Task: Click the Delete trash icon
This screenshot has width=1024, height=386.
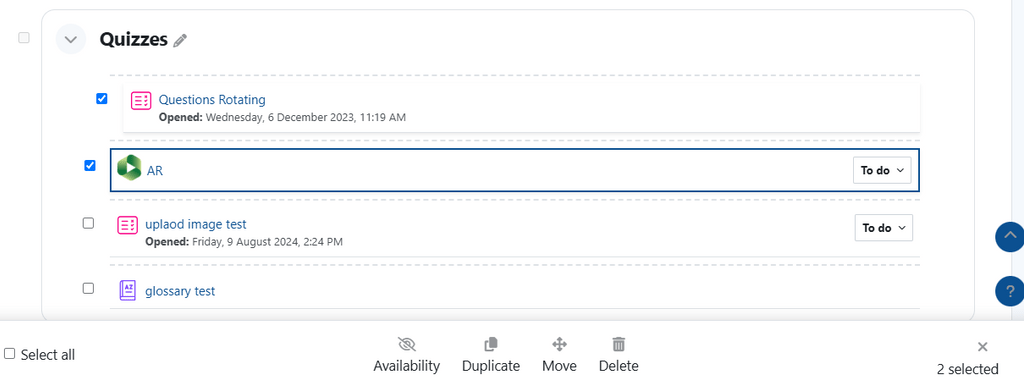Action: (x=618, y=344)
